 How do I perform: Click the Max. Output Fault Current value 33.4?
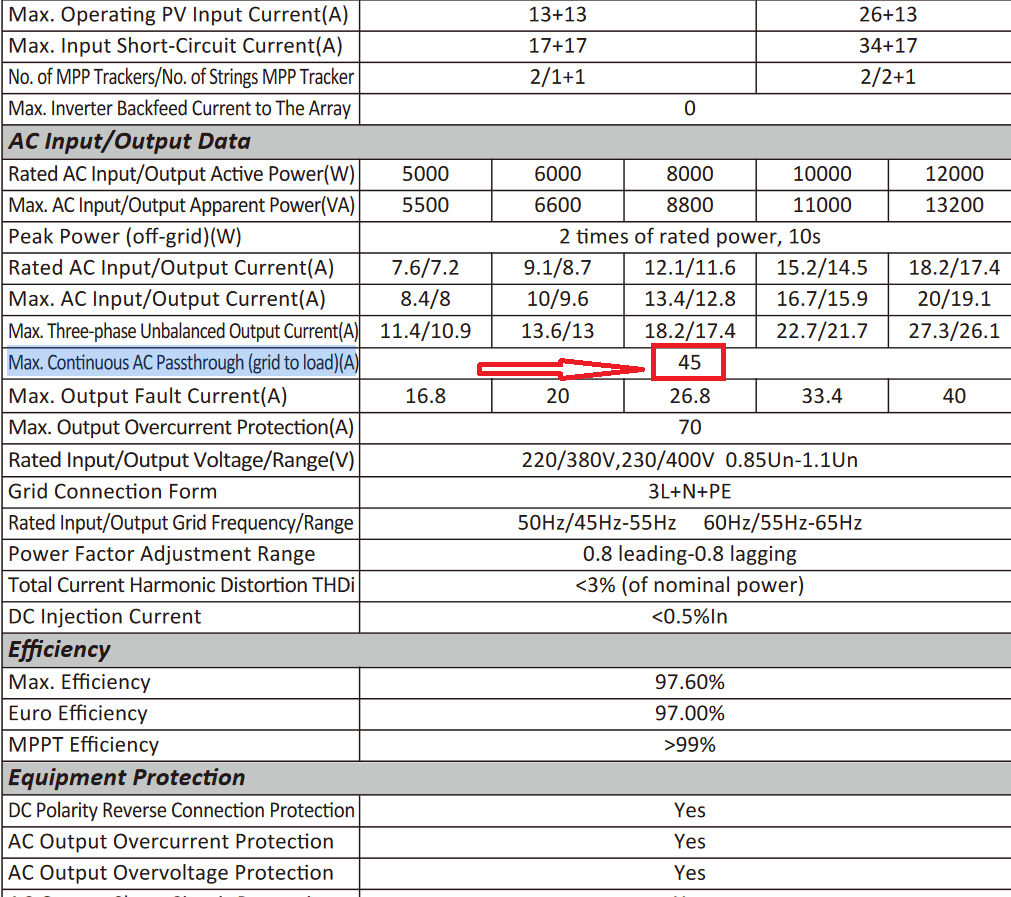pos(821,395)
